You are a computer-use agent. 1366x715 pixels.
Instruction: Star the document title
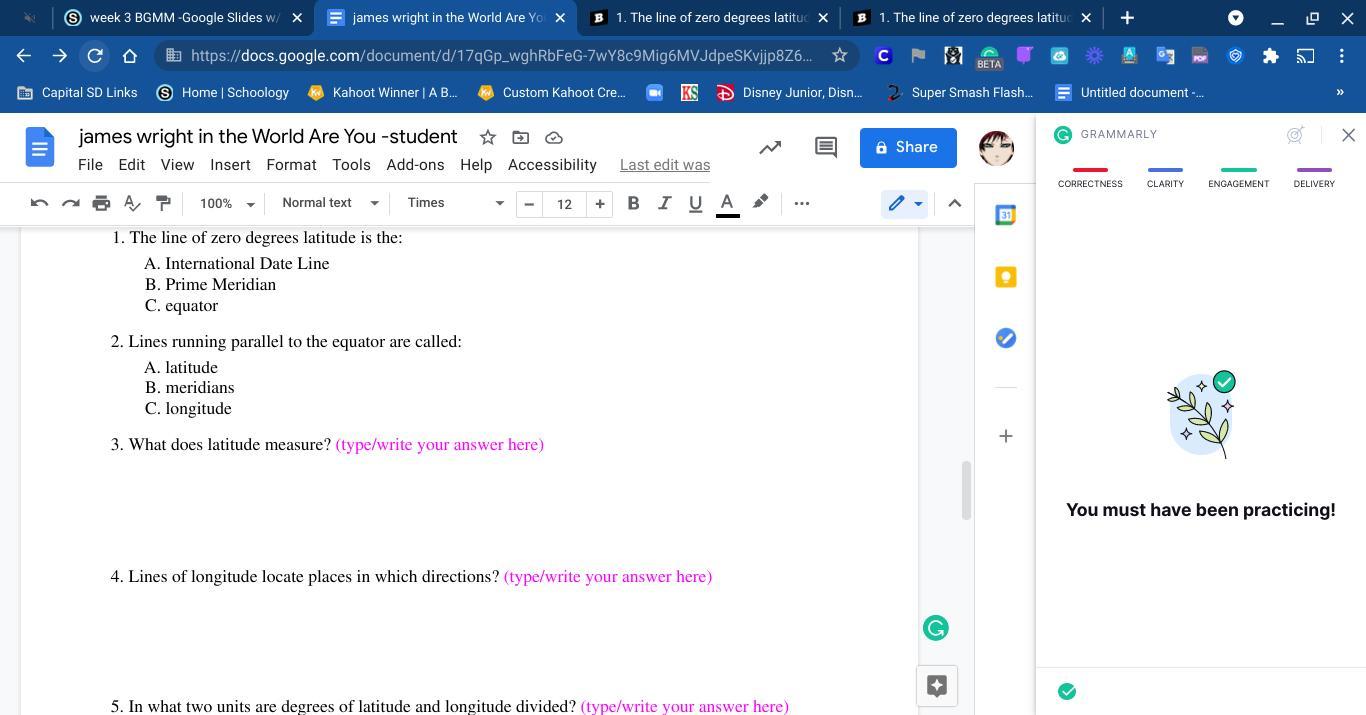(x=487, y=137)
